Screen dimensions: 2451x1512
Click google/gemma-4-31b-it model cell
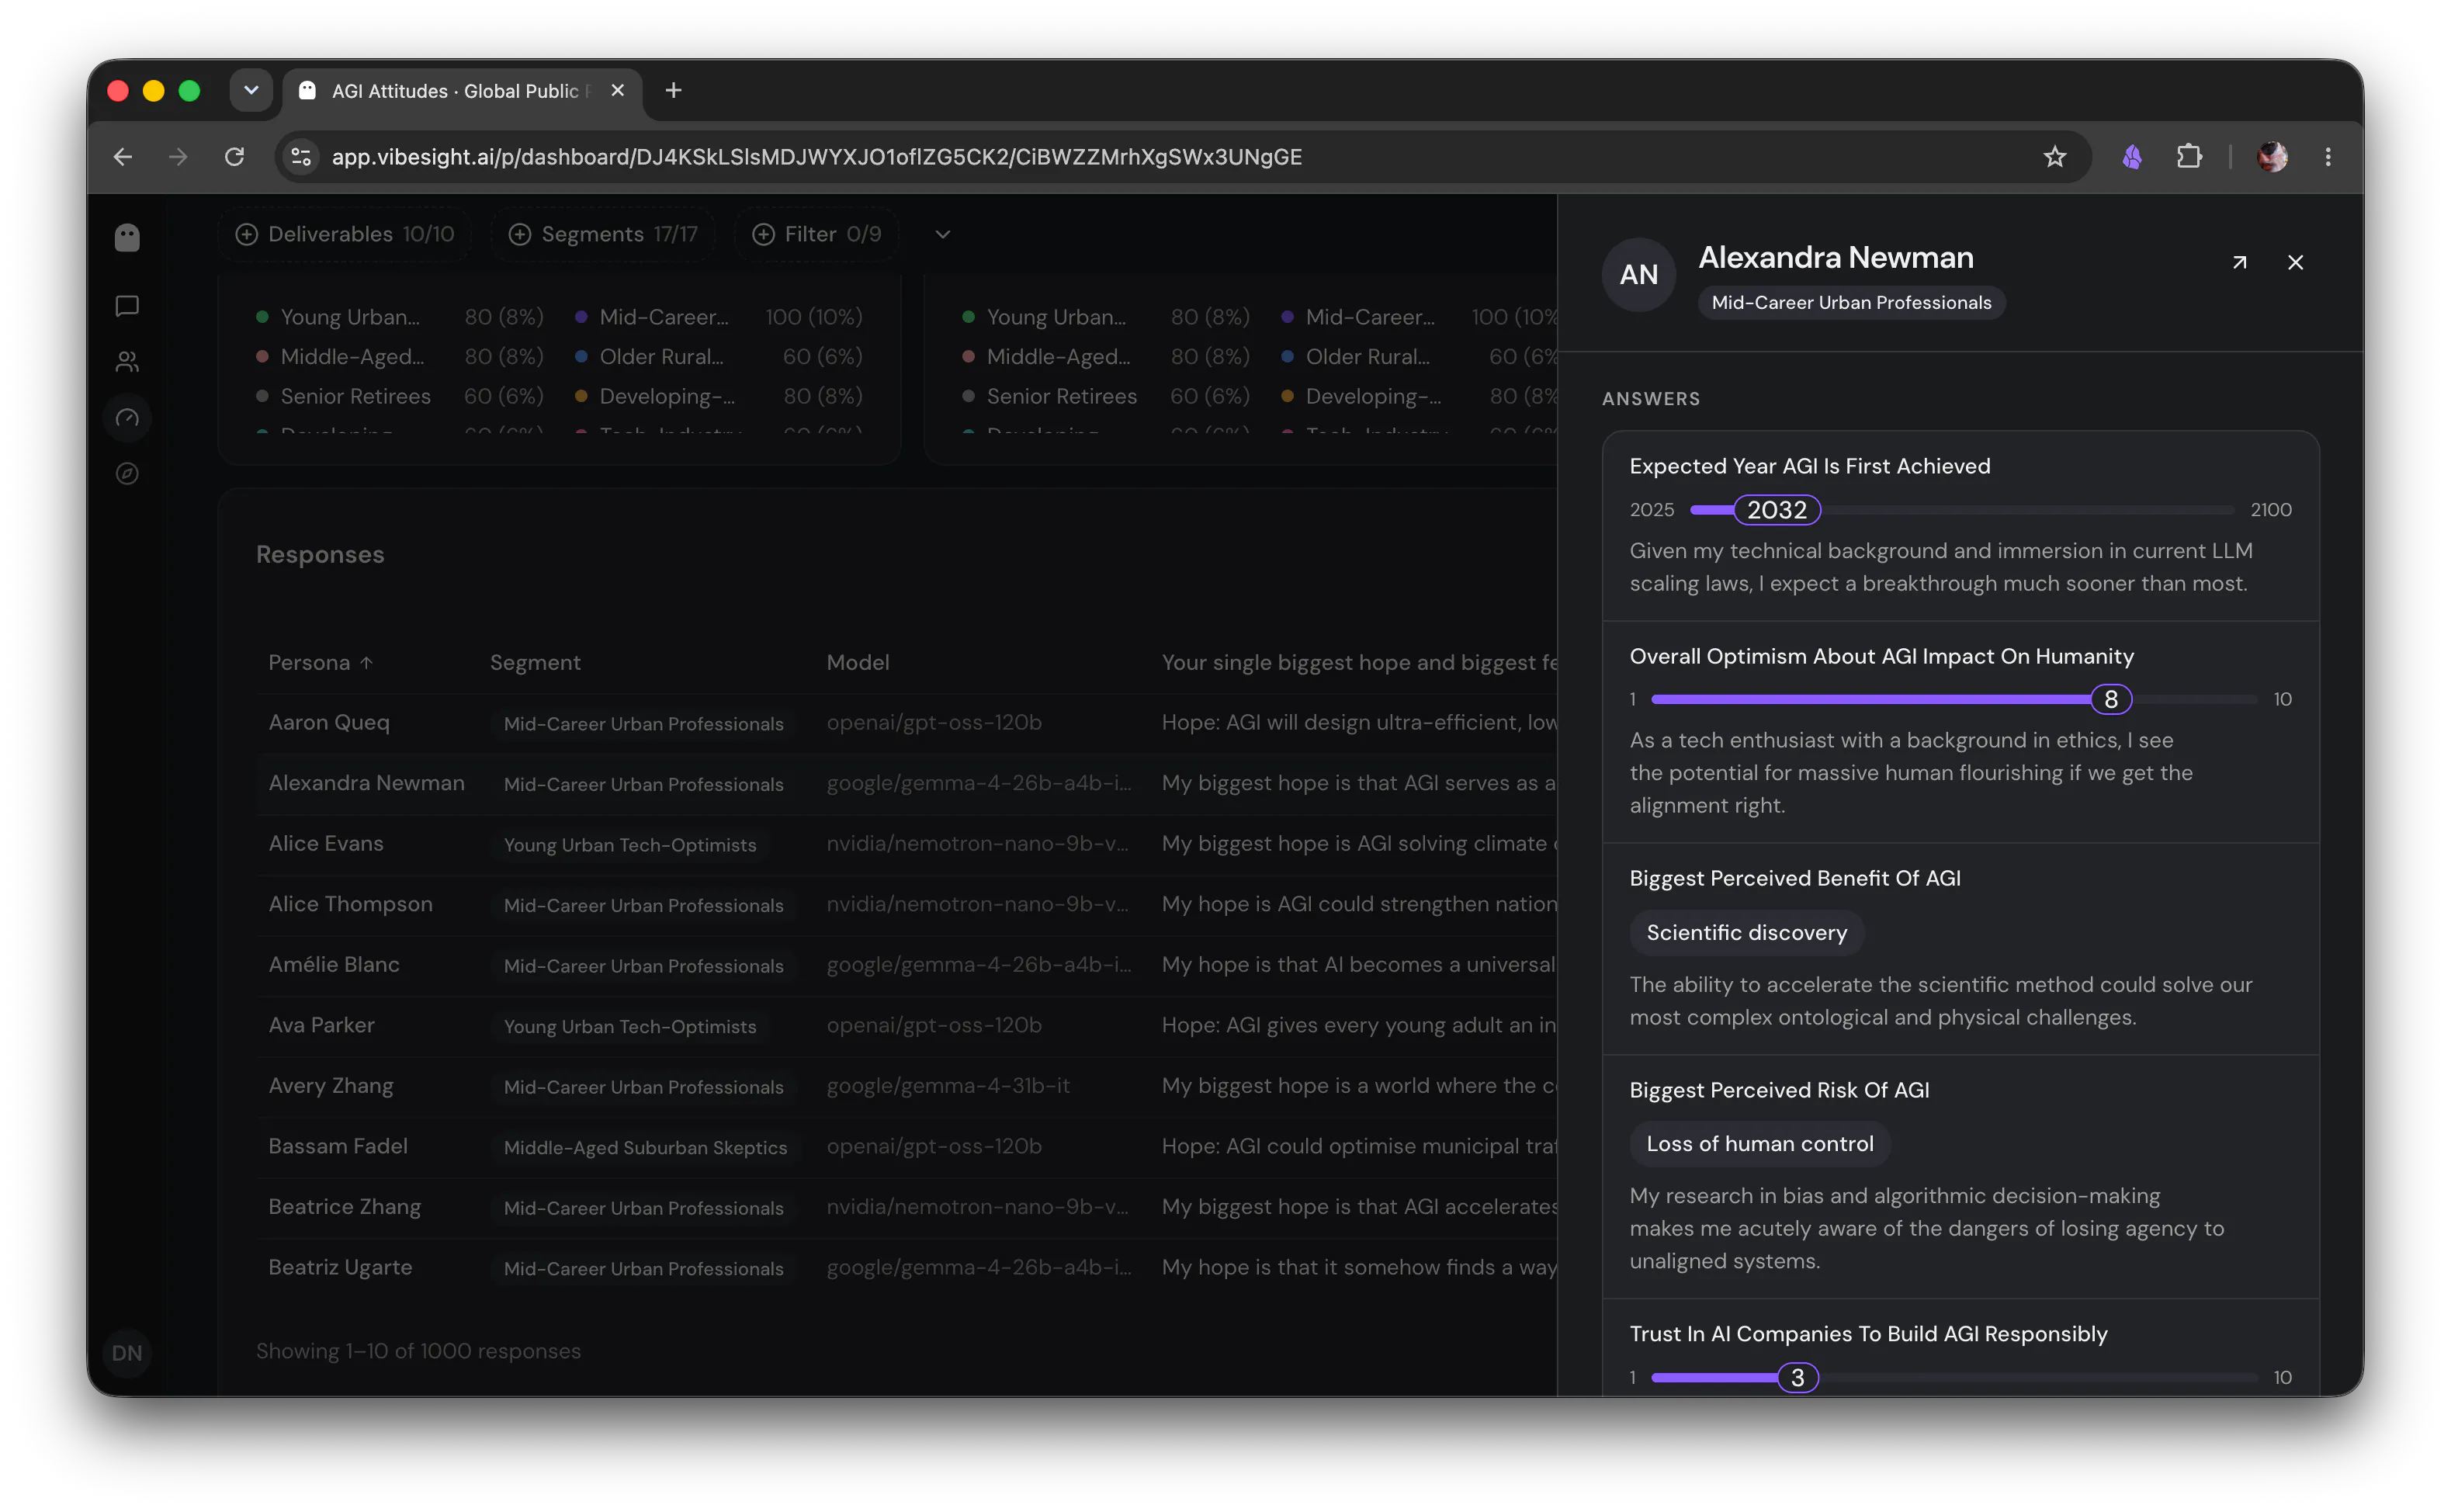[948, 1086]
